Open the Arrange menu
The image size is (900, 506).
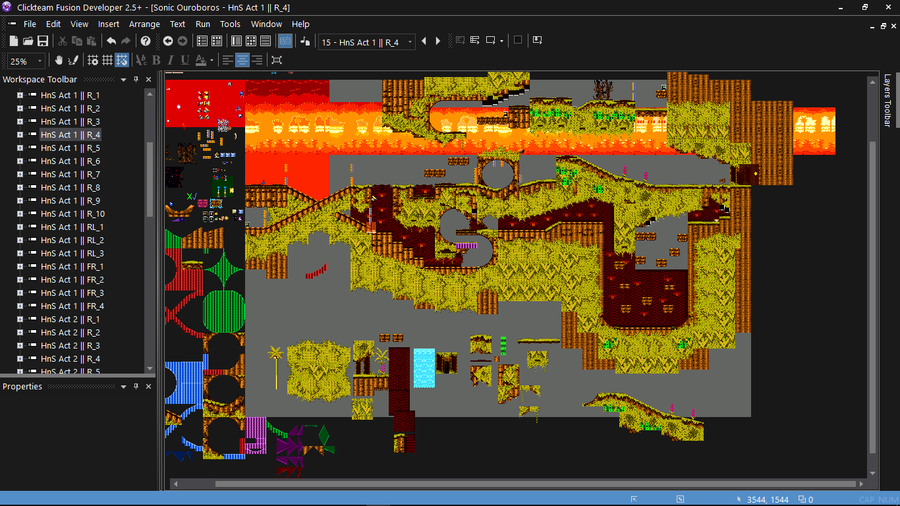click(144, 24)
